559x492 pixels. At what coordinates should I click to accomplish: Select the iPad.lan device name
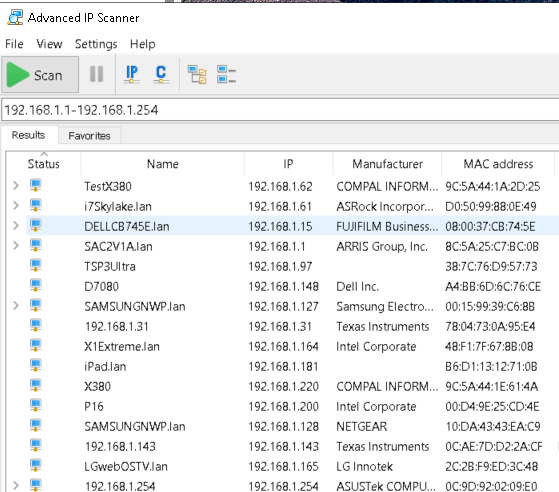[x=105, y=367]
